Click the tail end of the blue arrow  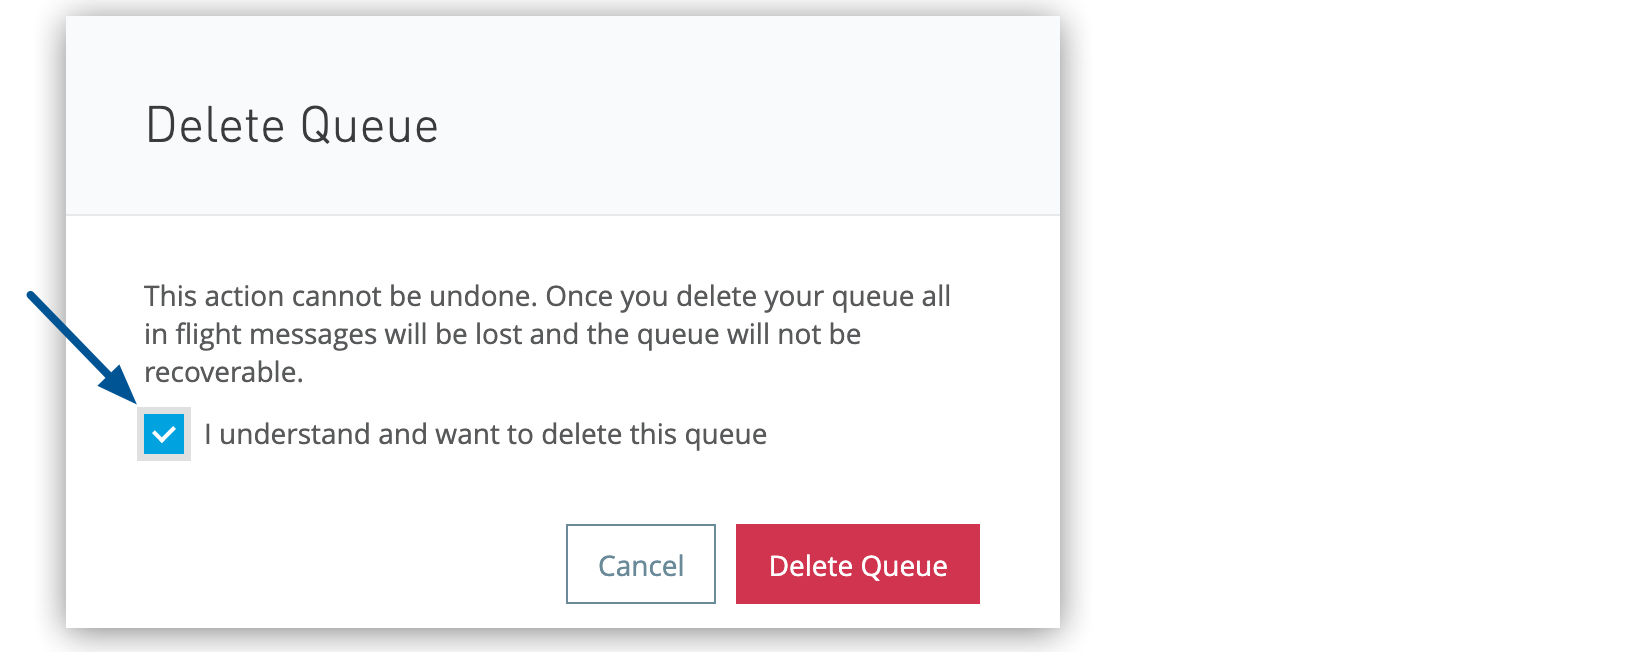[x=34, y=298]
